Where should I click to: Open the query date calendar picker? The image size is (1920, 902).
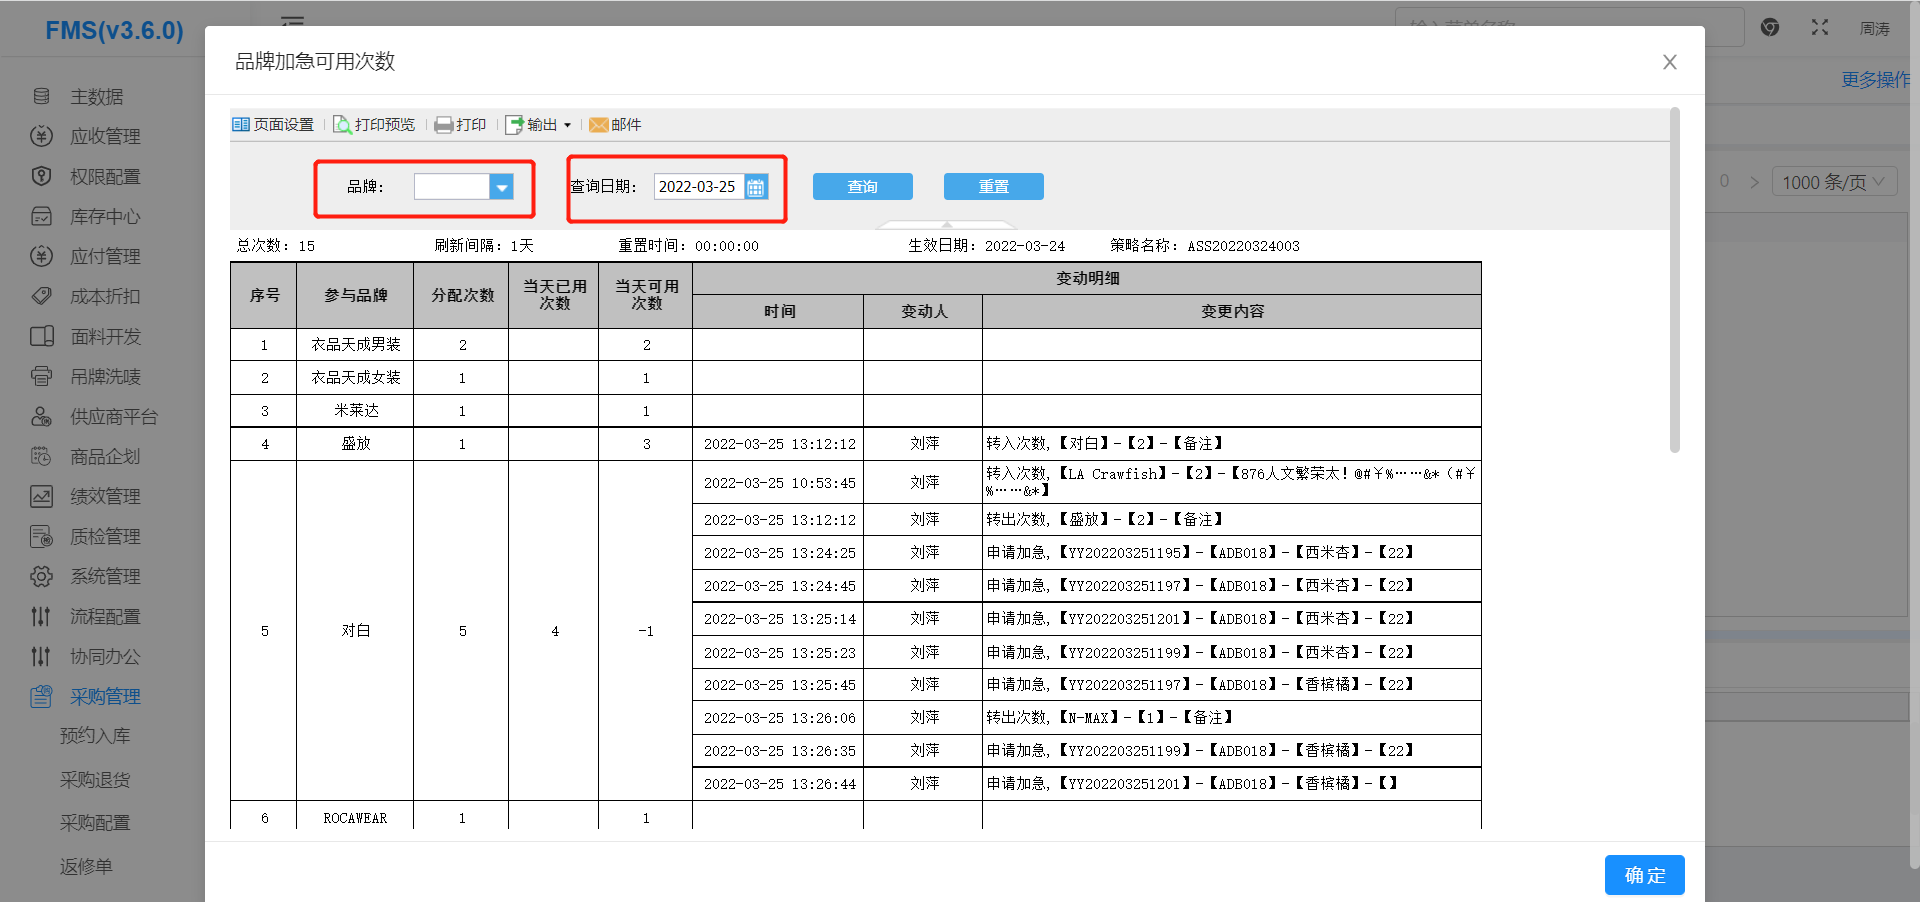tap(756, 187)
